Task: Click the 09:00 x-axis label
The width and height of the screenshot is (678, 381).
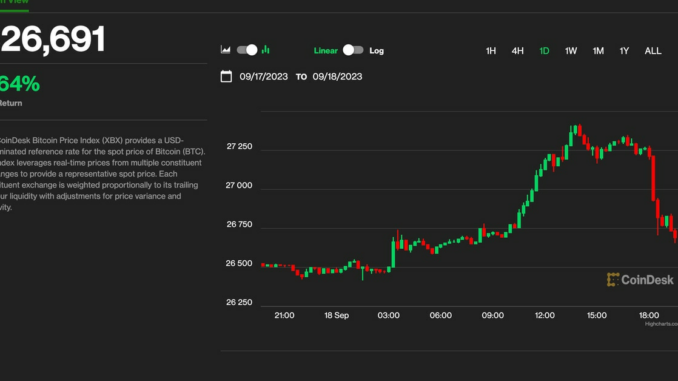Action: click(493, 315)
